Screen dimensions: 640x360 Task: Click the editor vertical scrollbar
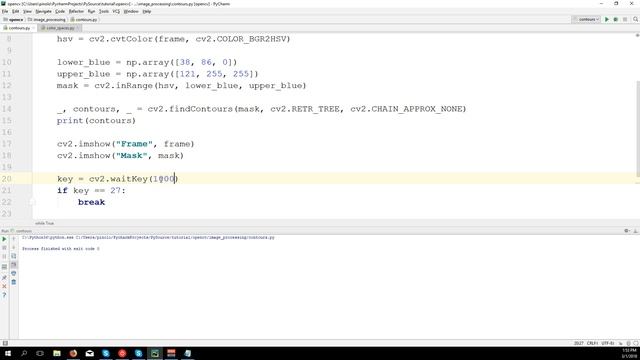click(638, 129)
